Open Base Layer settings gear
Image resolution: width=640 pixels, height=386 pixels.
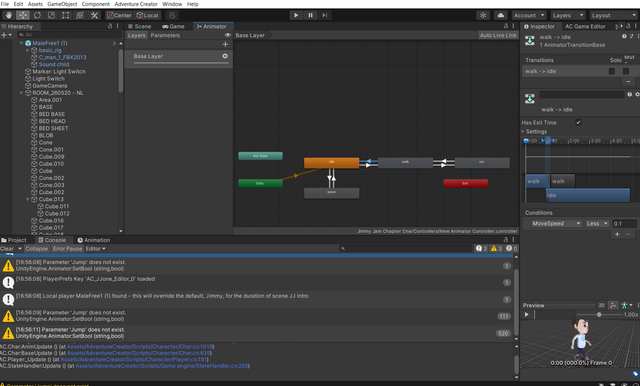[x=225, y=56]
